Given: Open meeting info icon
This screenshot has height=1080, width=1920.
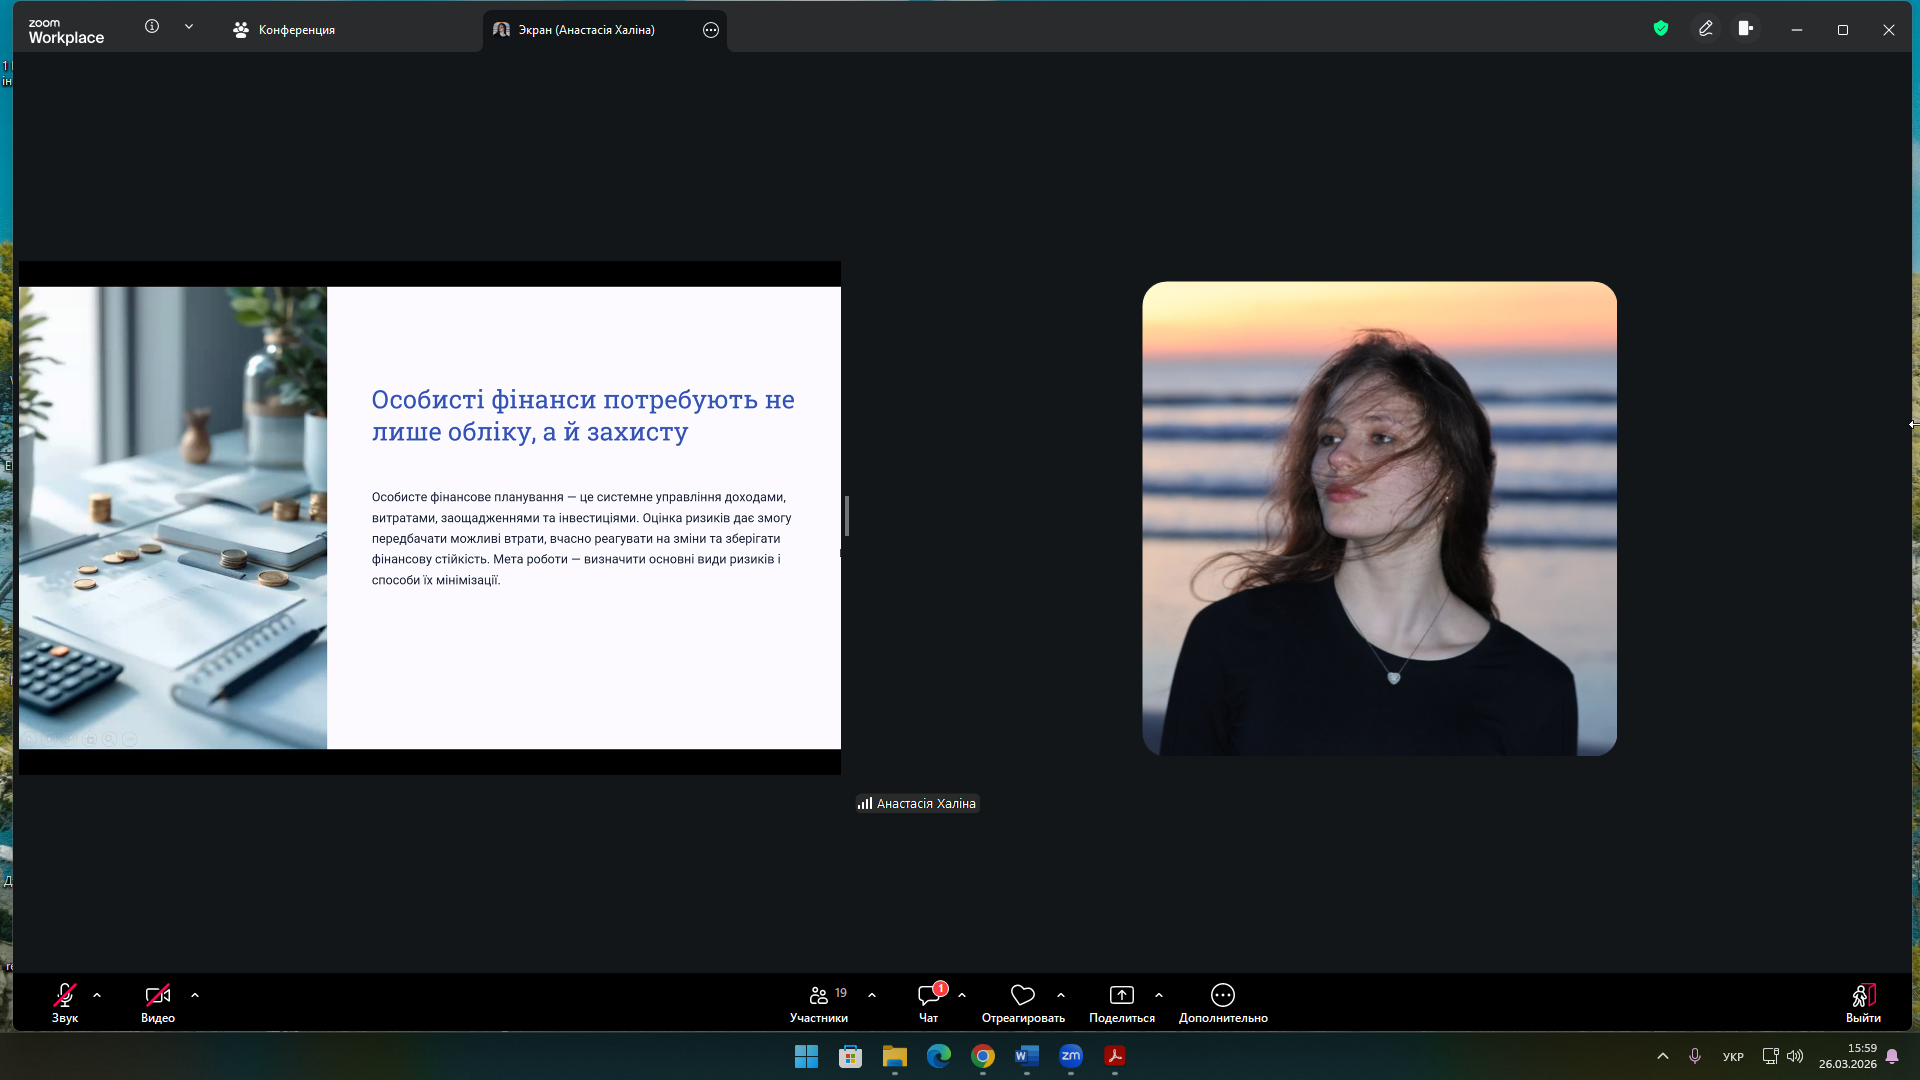Looking at the screenshot, I should (x=152, y=27).
